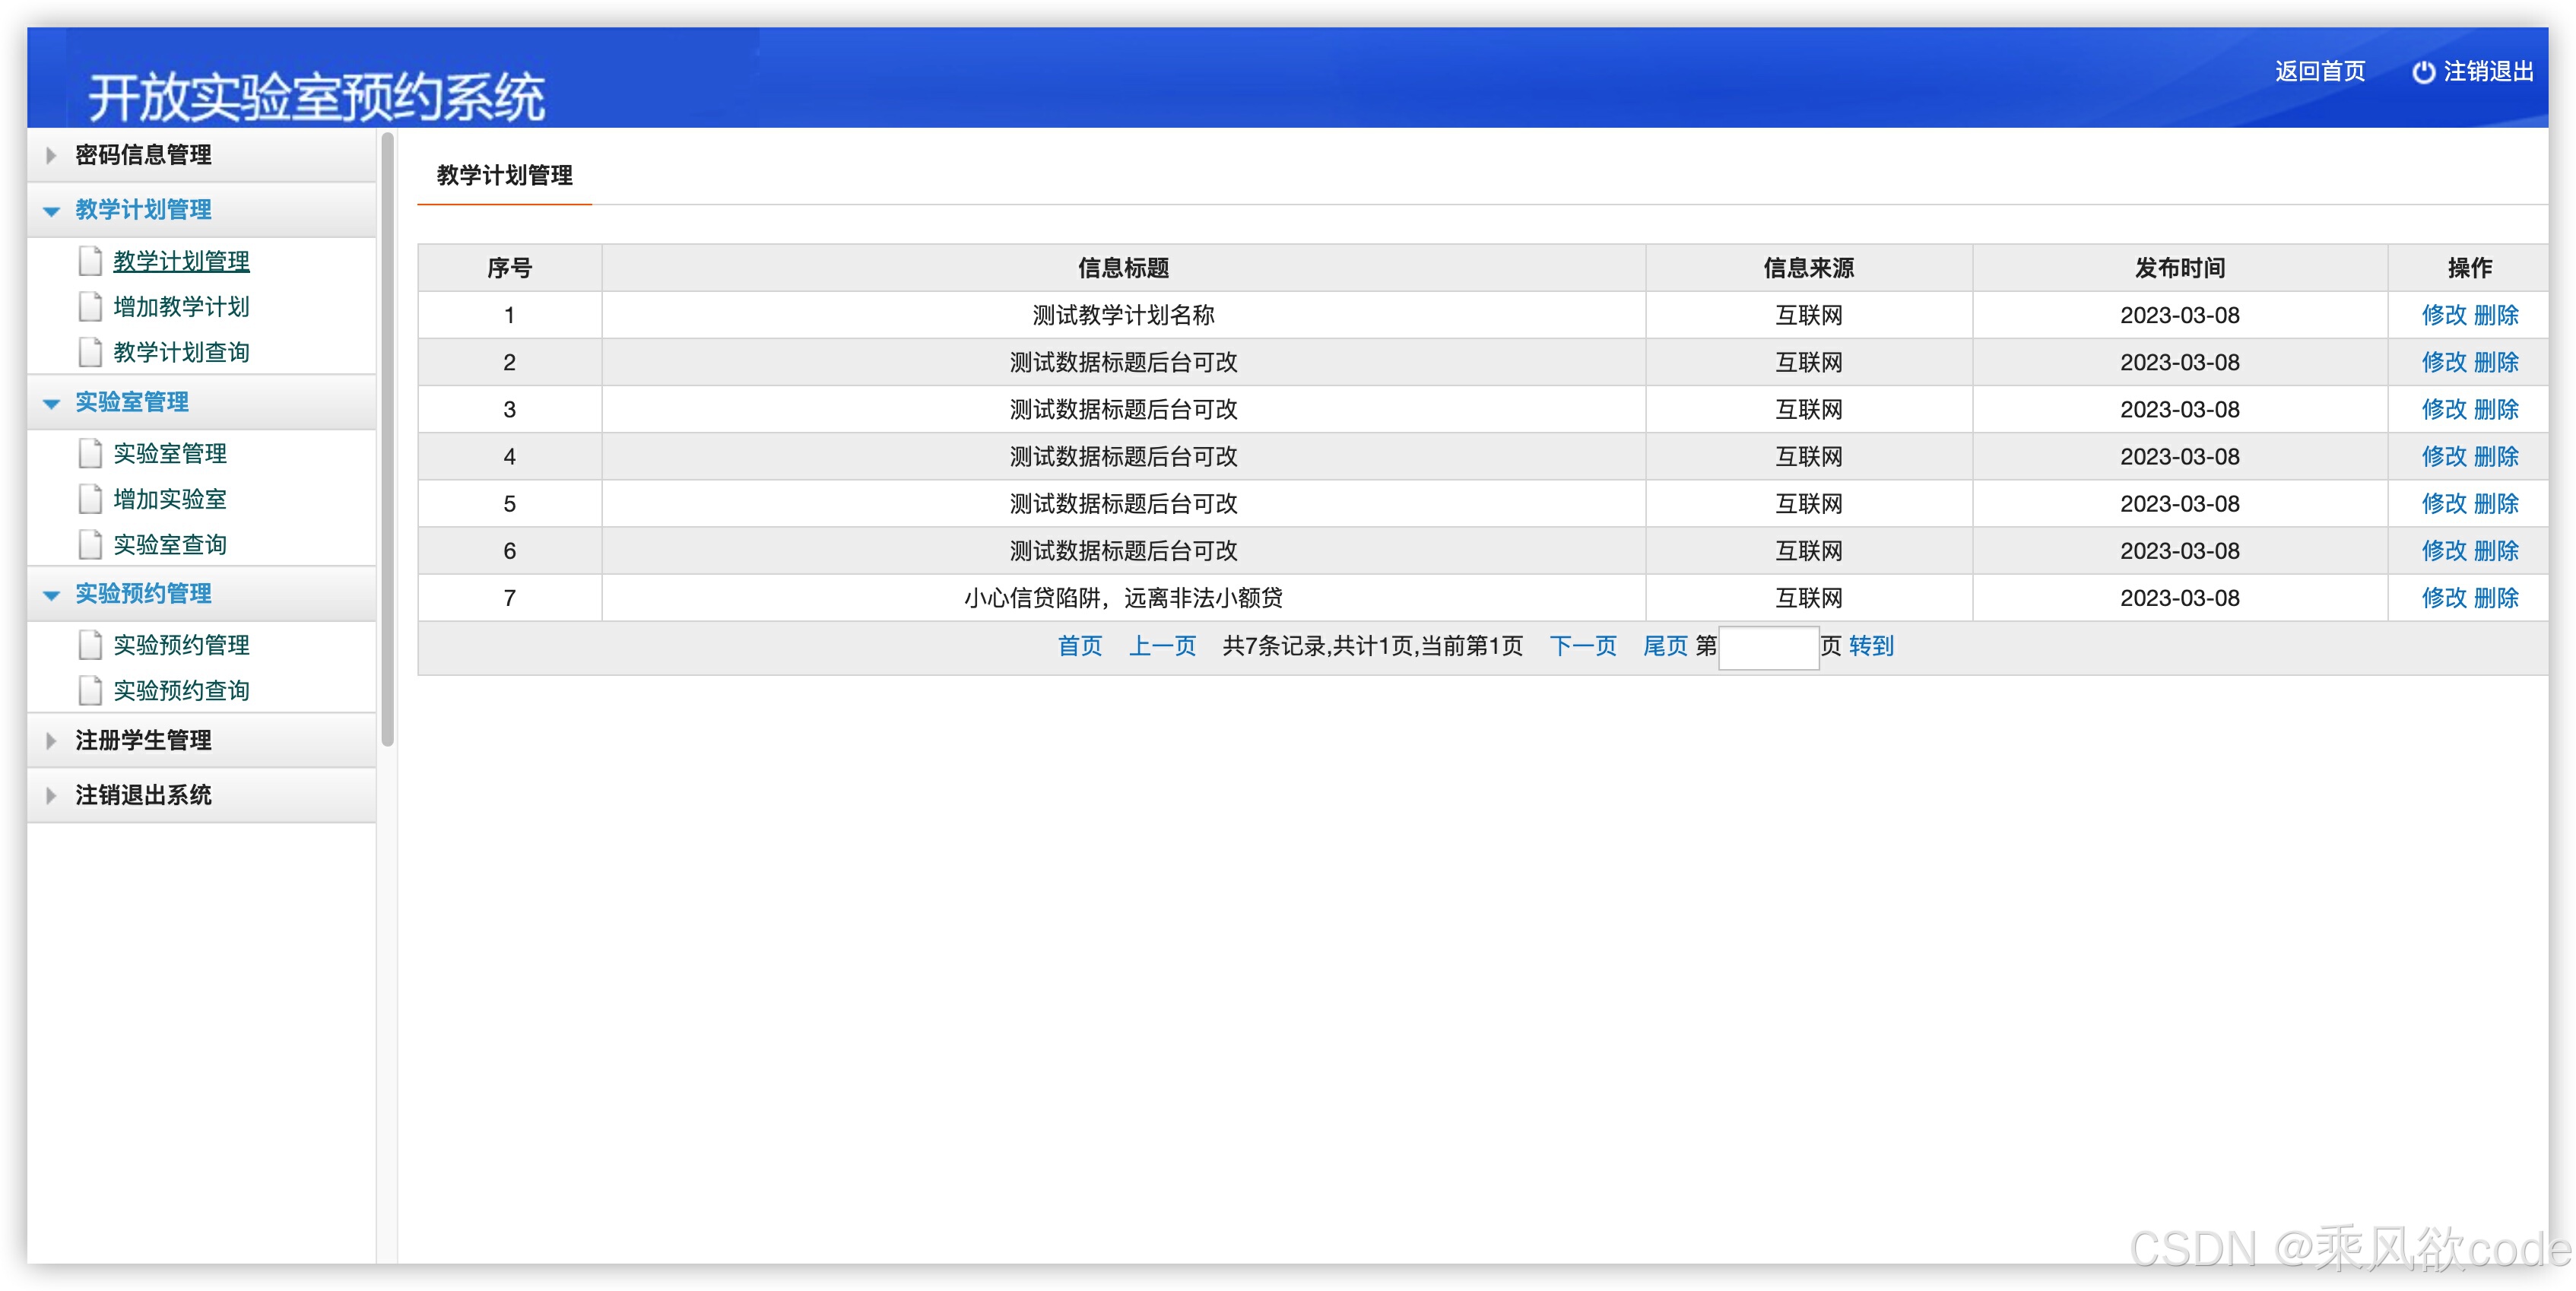Expand the 注销退出系统 section arrow
2576x1291 pixels.
pyautogui.click(x=51, y=795)
